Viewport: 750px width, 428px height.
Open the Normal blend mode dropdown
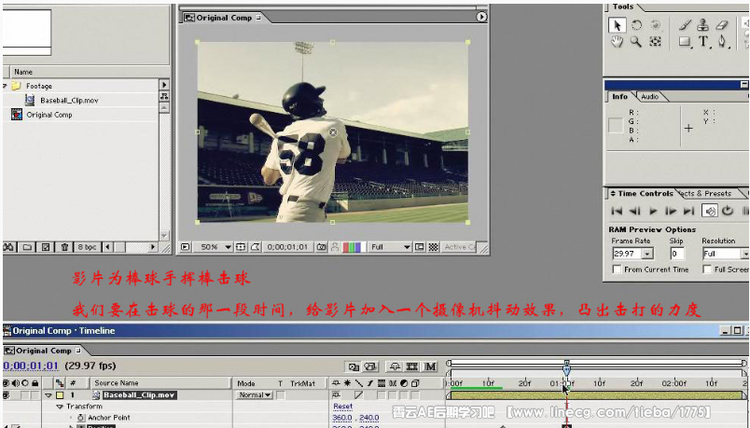click(254, 395)
